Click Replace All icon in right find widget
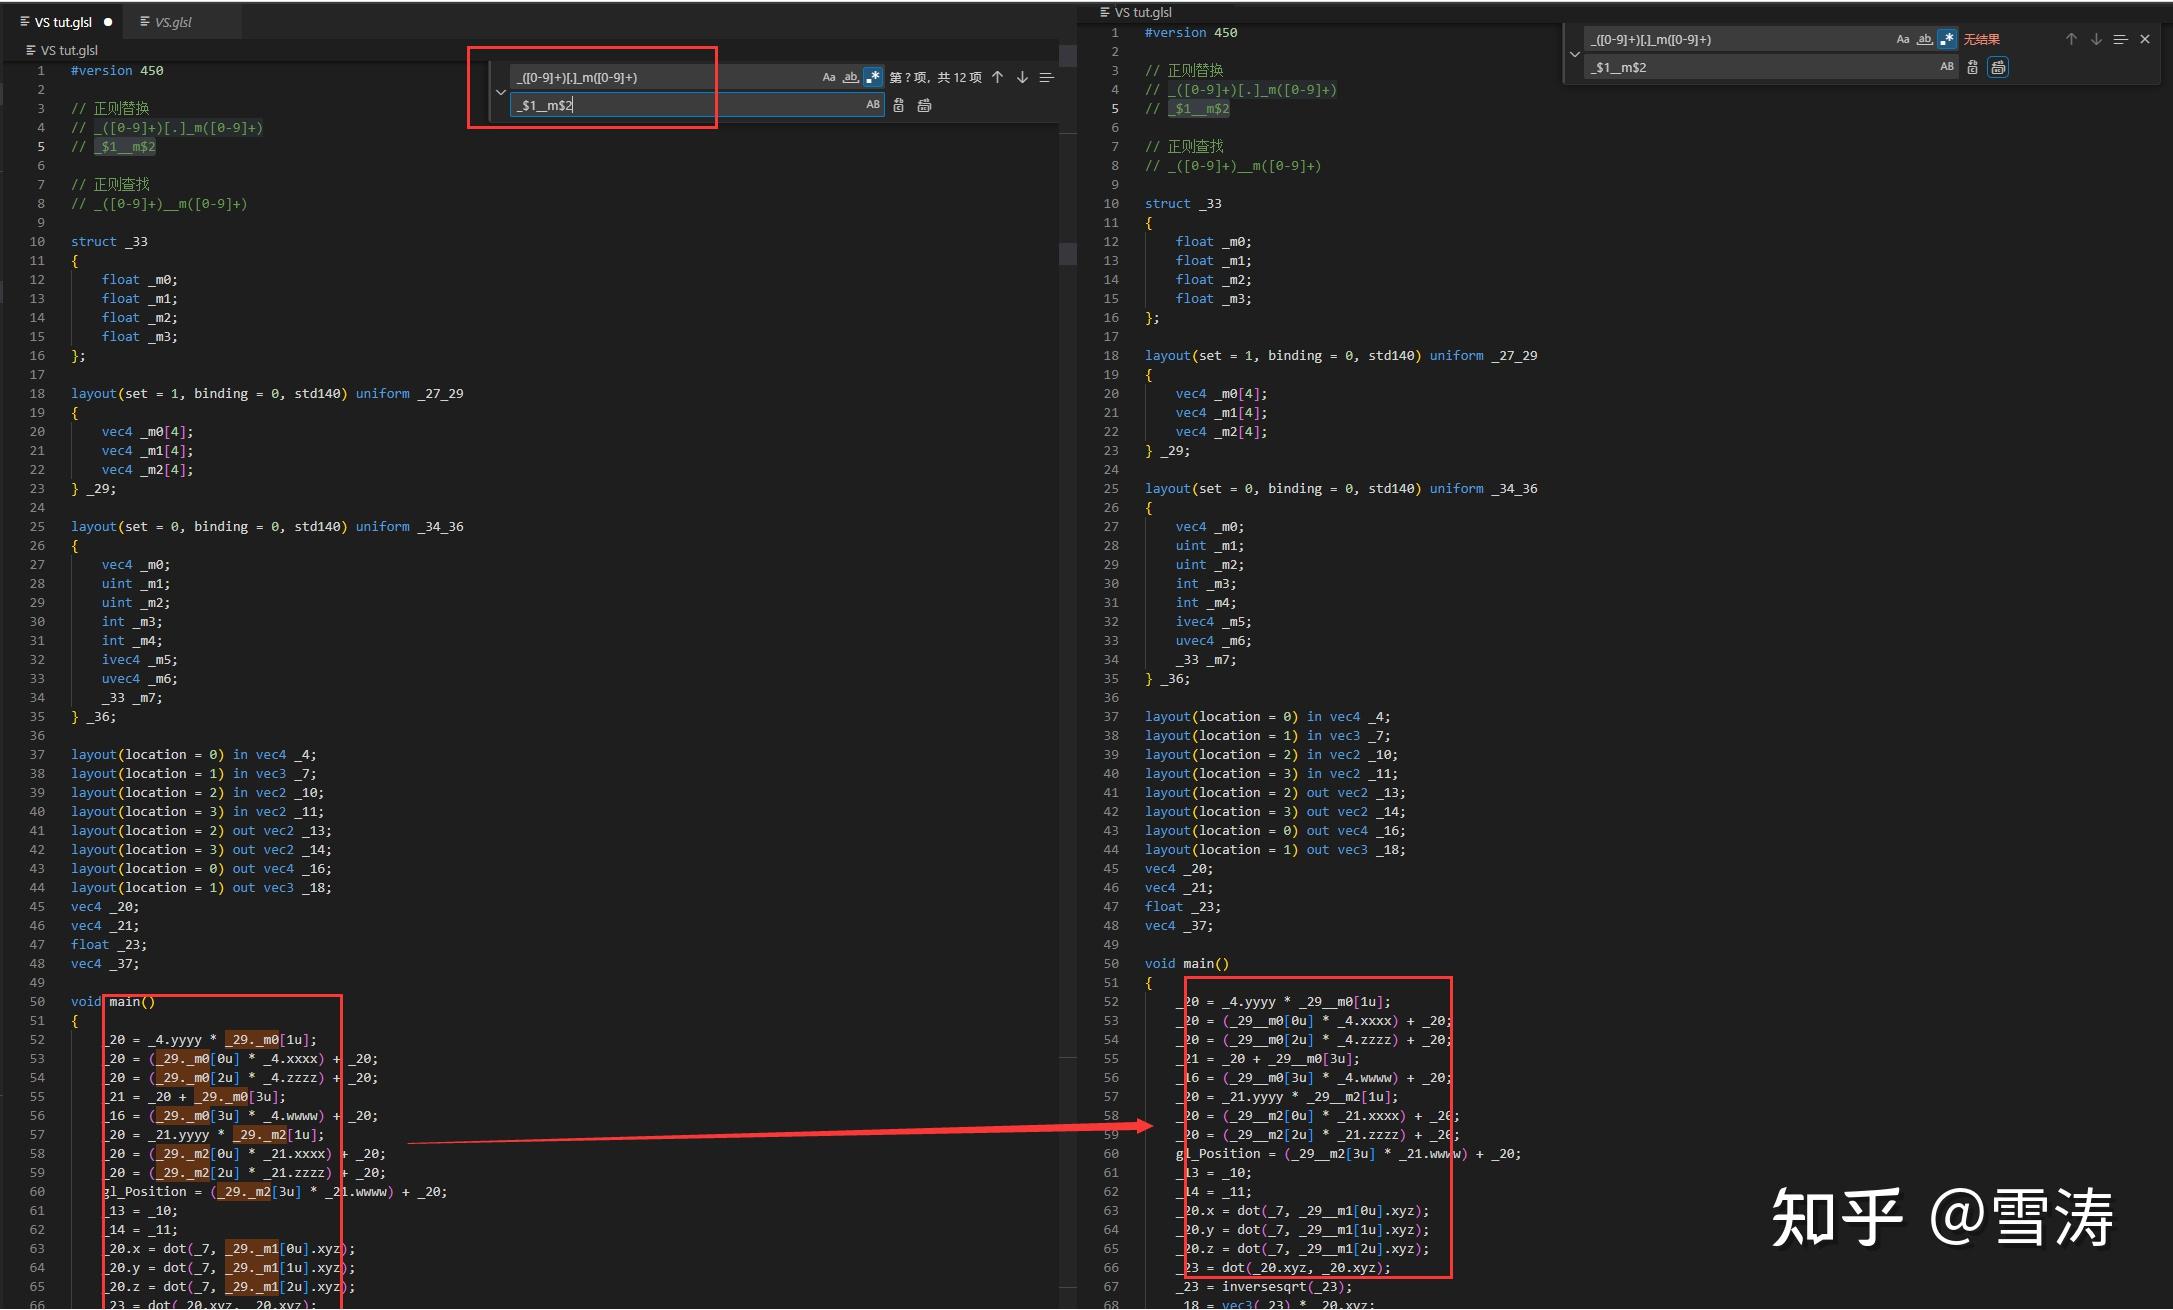The height and width of the screenshot is (1310, 2173). point(1998,67)
